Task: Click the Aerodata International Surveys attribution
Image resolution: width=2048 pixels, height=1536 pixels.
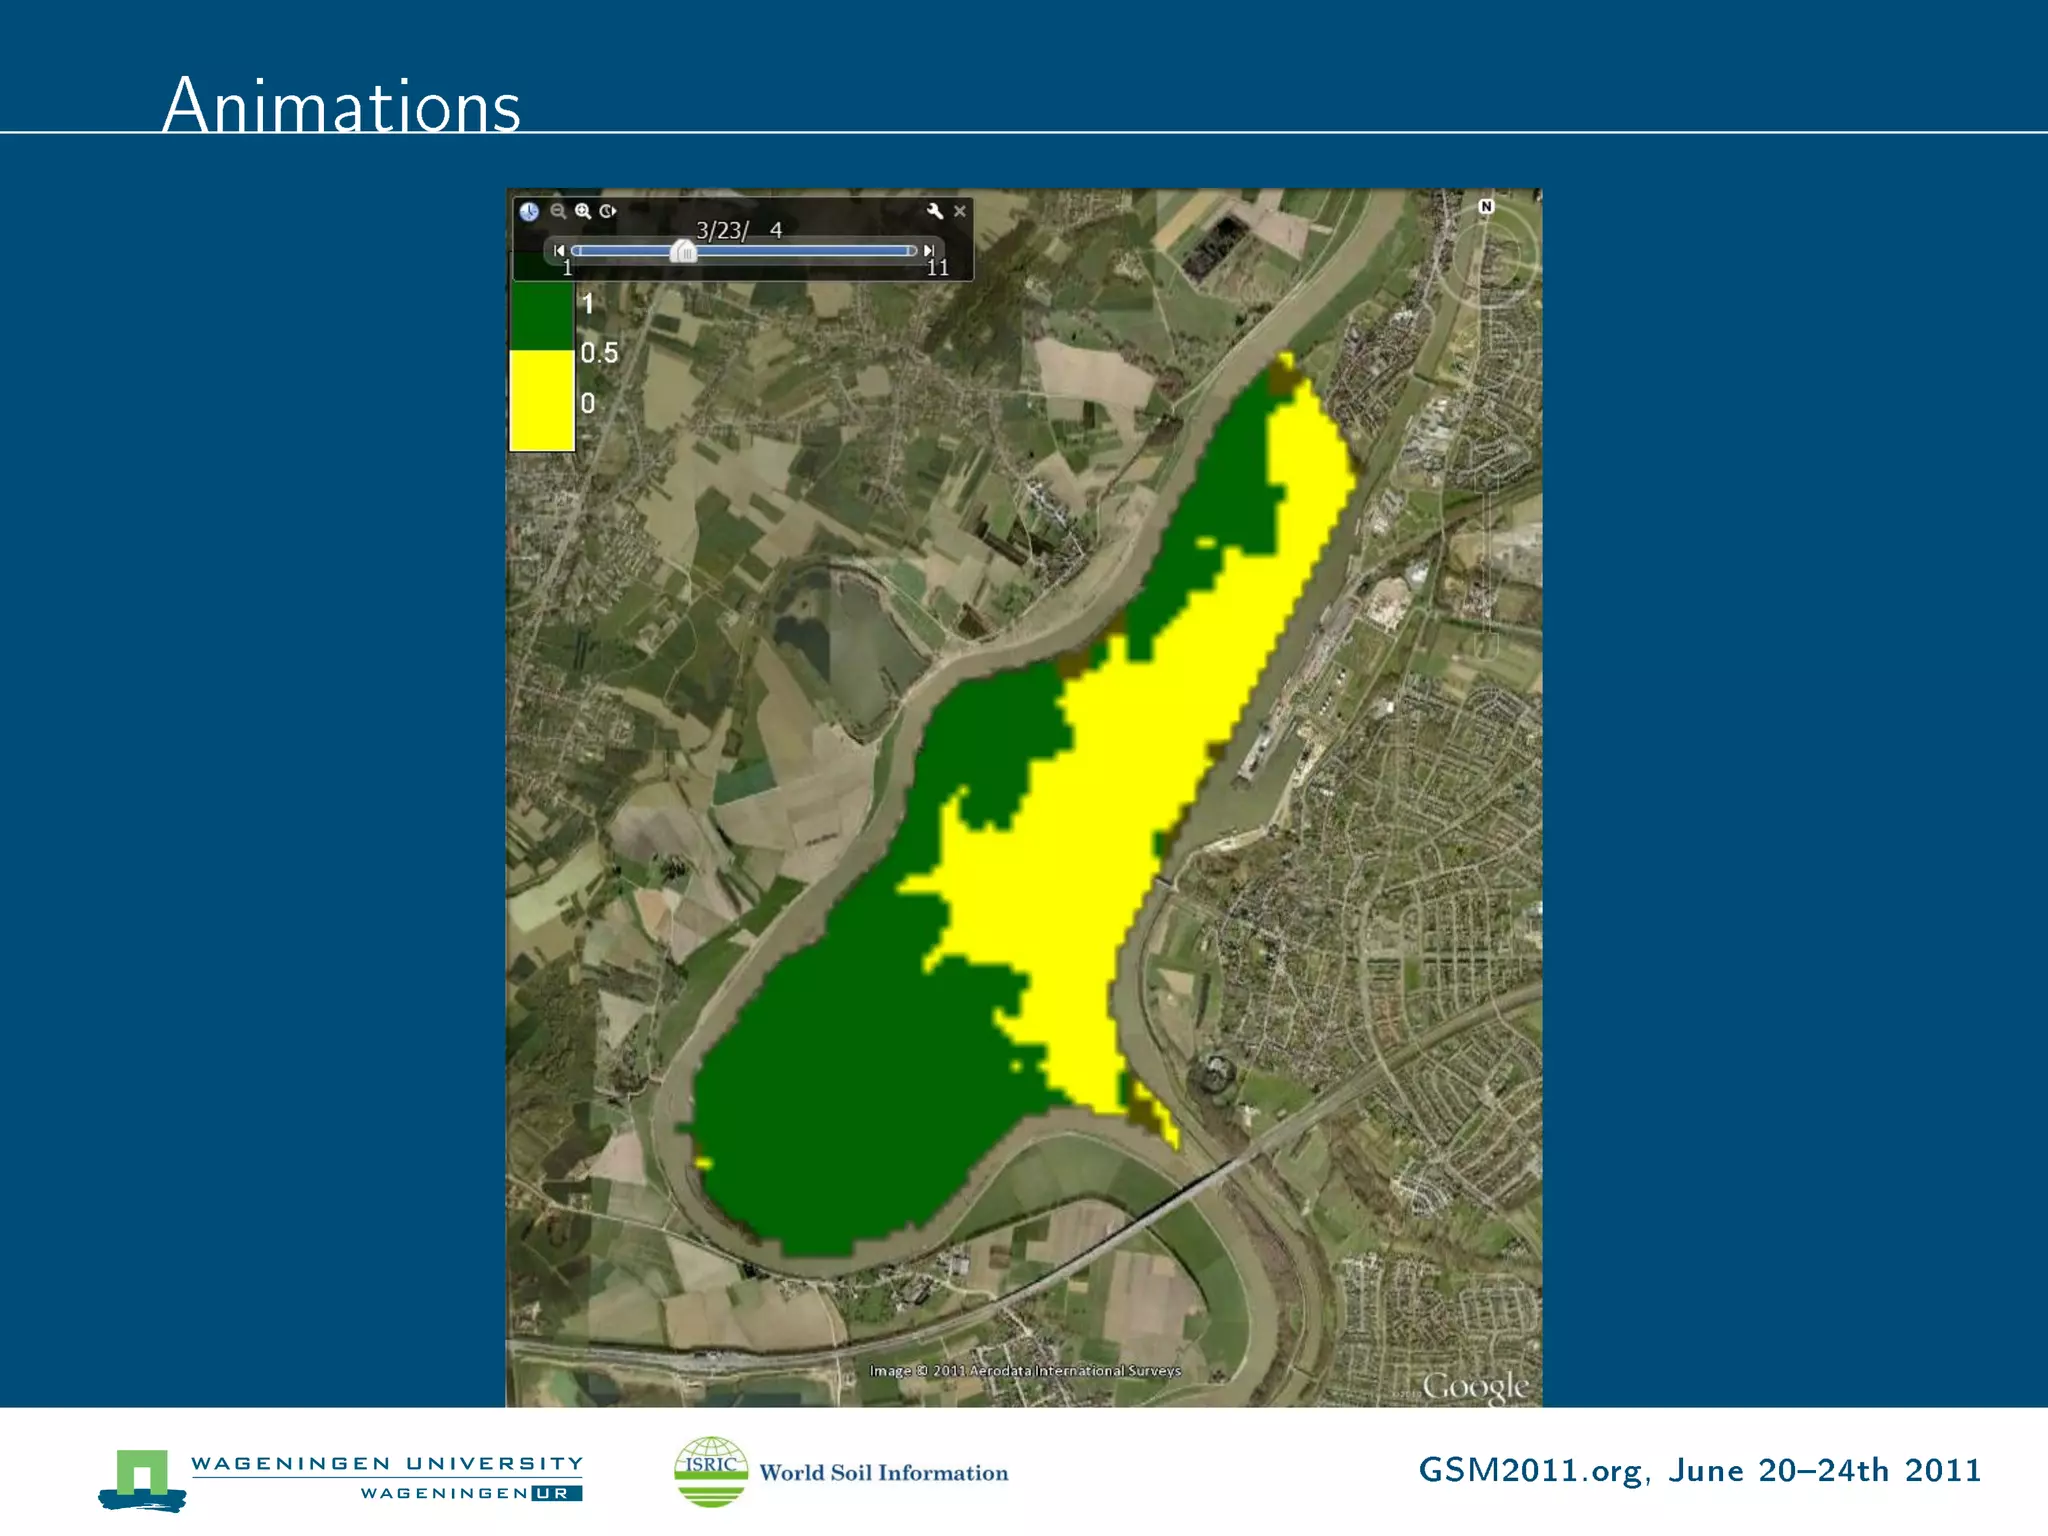Action: (1025, 1371)
